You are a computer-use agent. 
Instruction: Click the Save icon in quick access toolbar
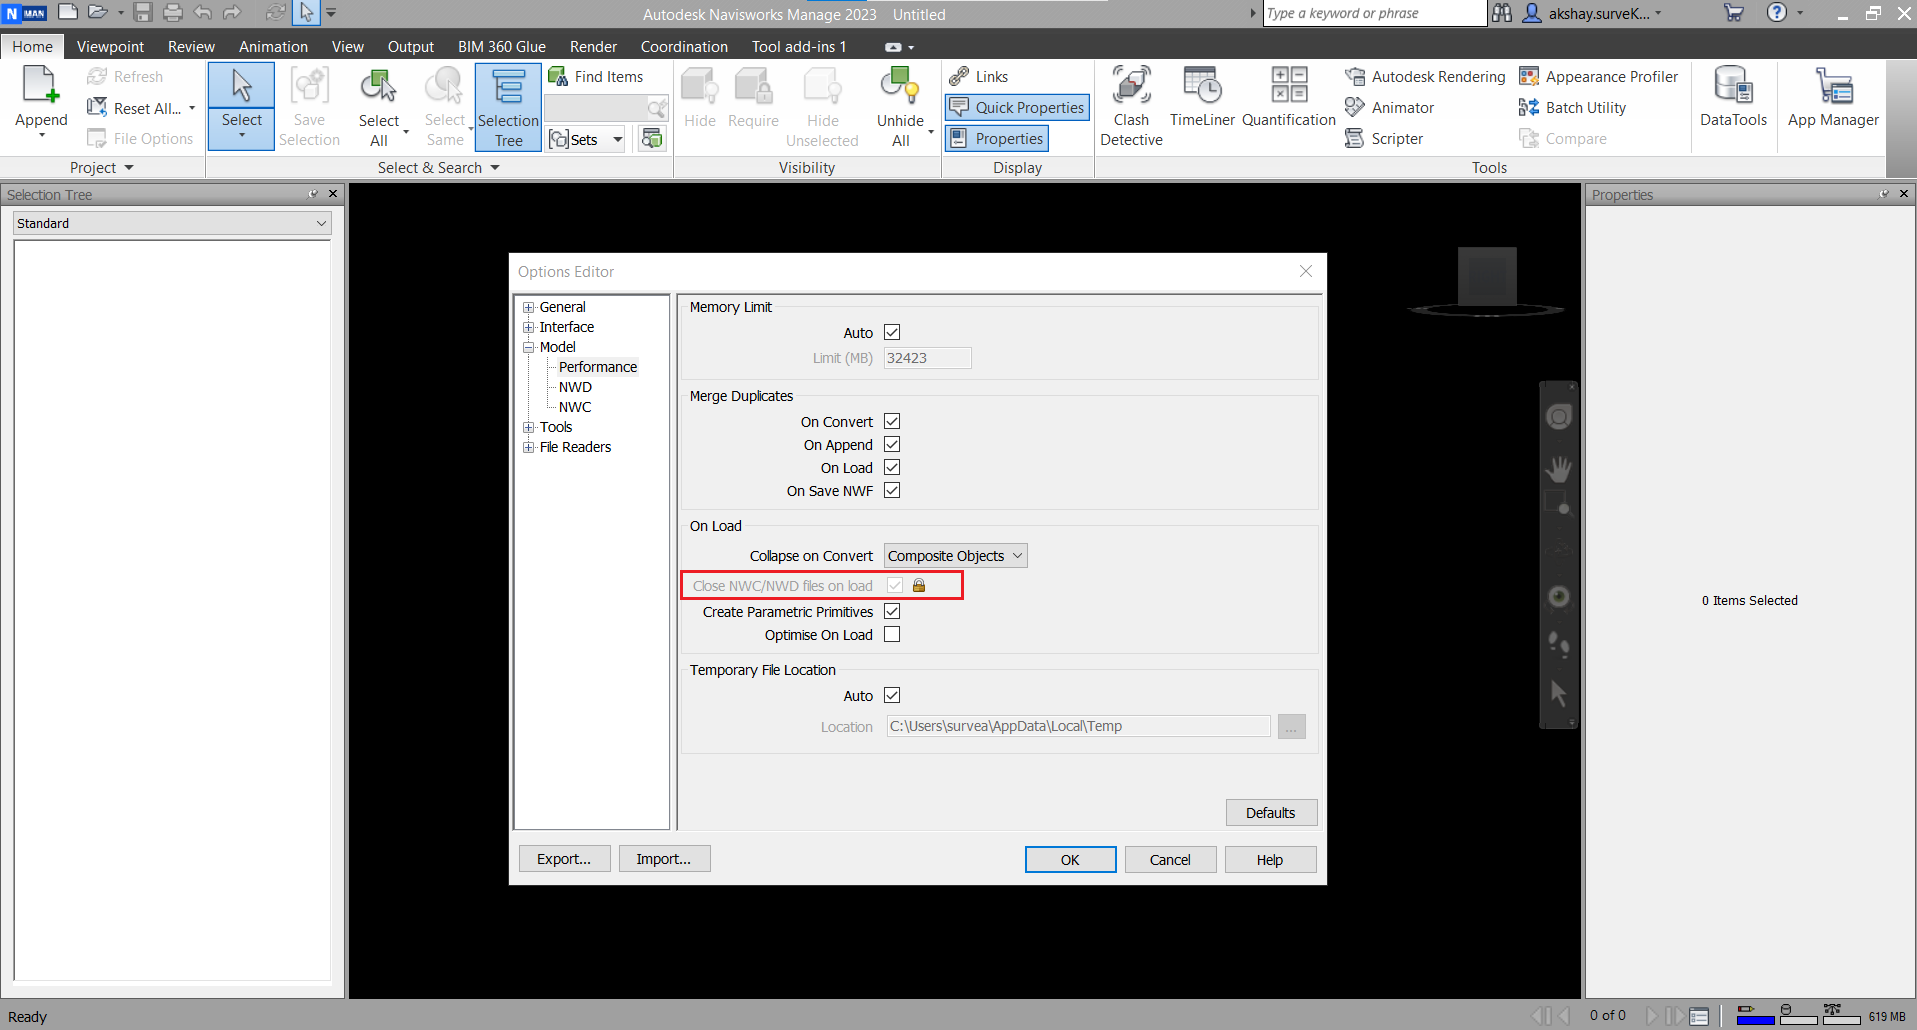[143, 13]
